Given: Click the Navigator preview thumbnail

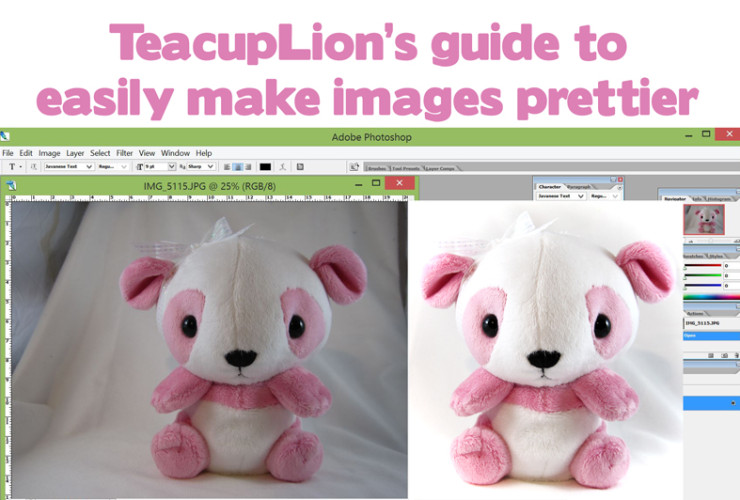Looking at the screenshot, I should 704,220.
